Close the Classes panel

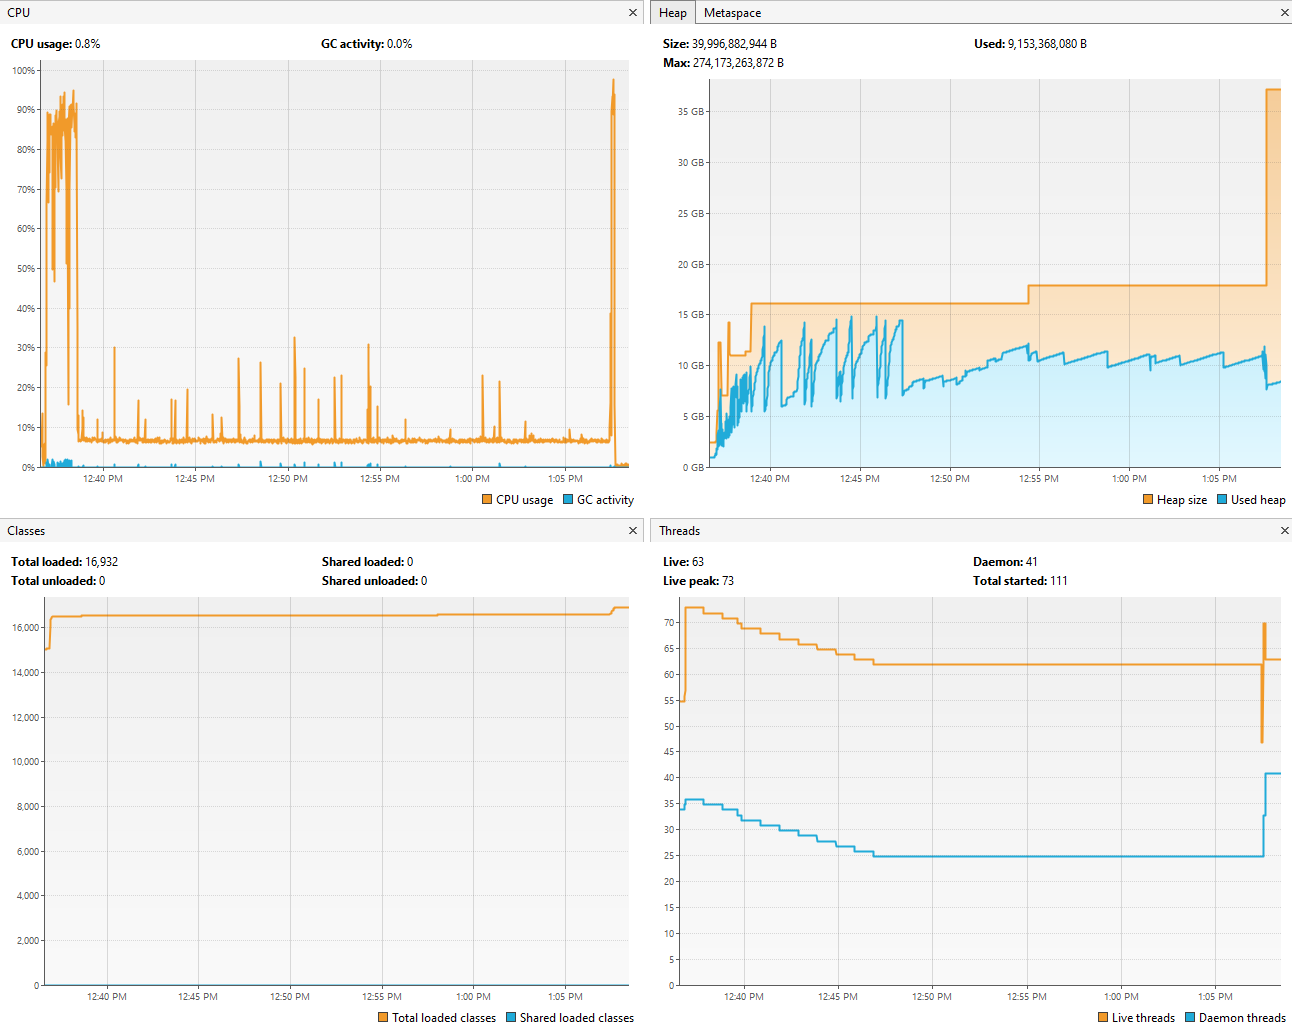(x=632, y=530)
